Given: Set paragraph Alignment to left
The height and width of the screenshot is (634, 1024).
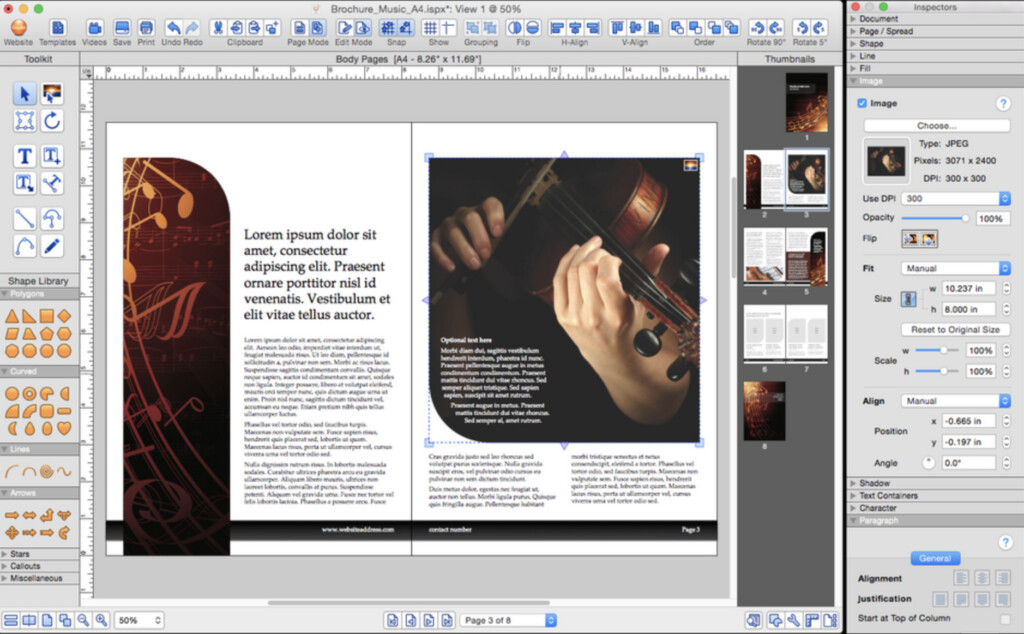Looking at the screenshot, I should point(961,578).
